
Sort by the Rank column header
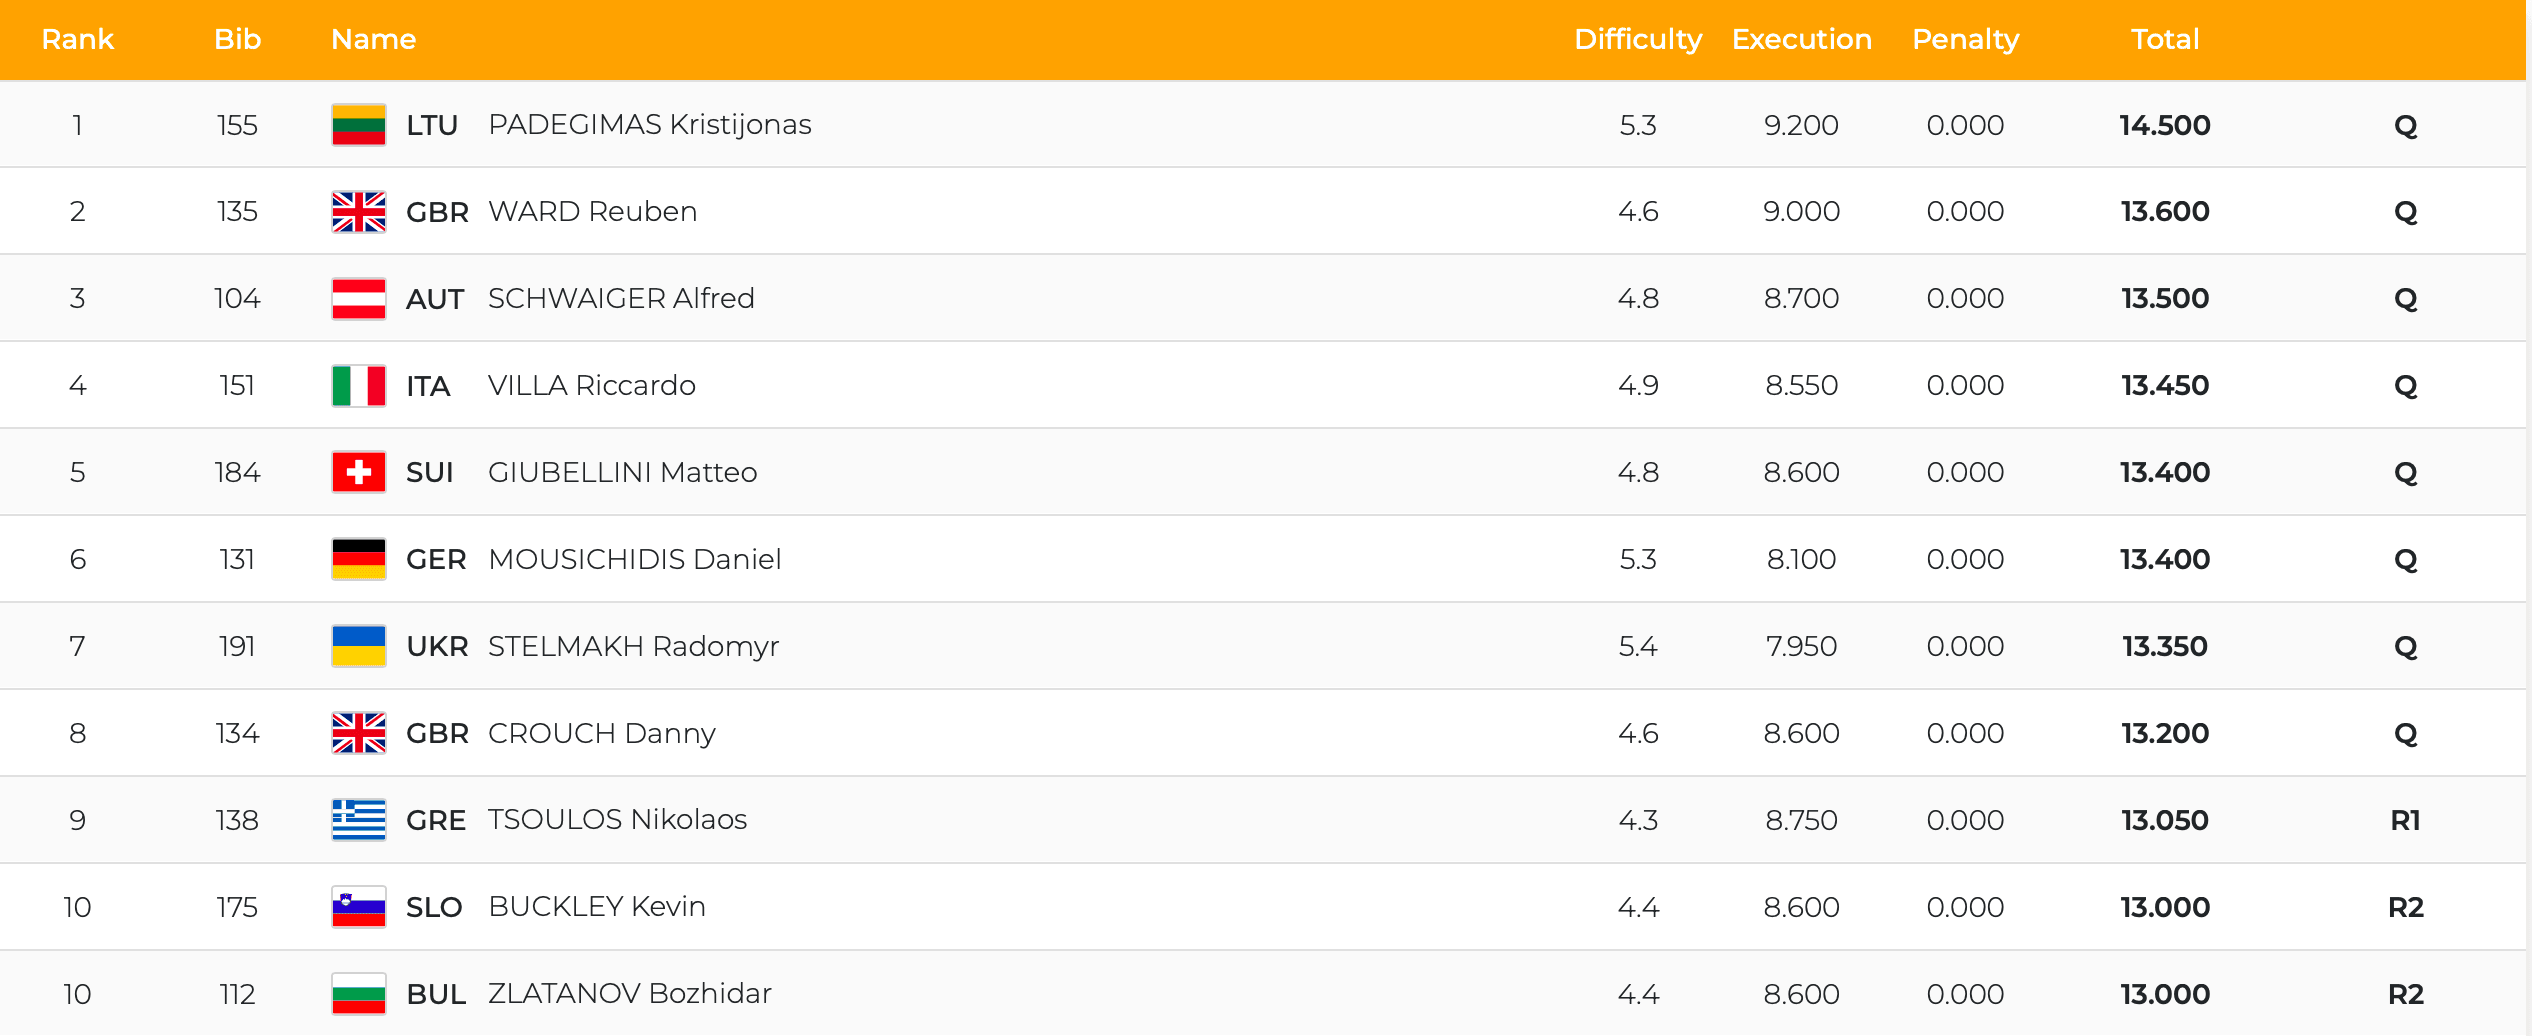[x=77, y=39]
